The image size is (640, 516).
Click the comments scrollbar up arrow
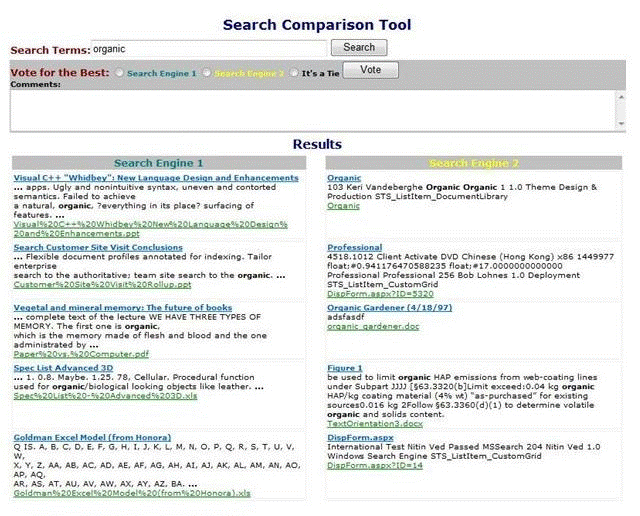[621, 97]
